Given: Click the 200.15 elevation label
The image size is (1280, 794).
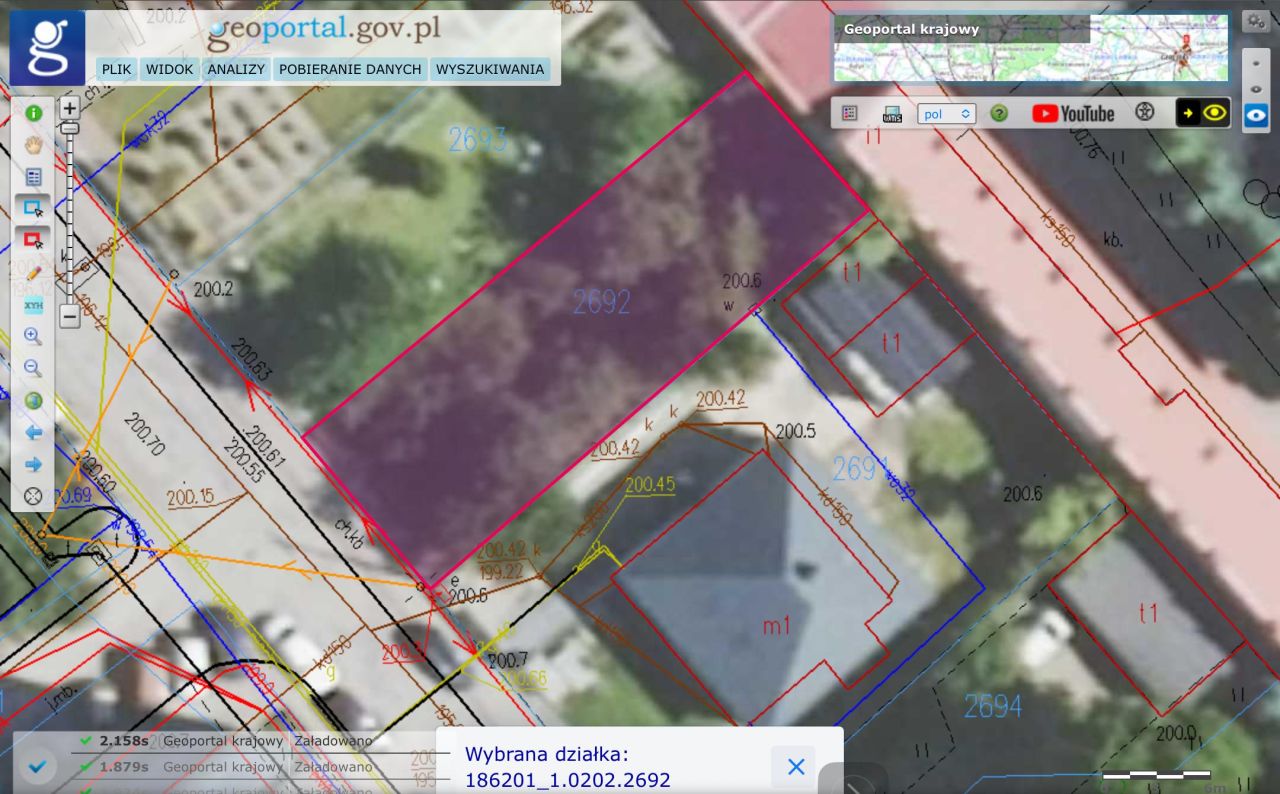Looking at the screenshot, I should [x=190, y=496].
